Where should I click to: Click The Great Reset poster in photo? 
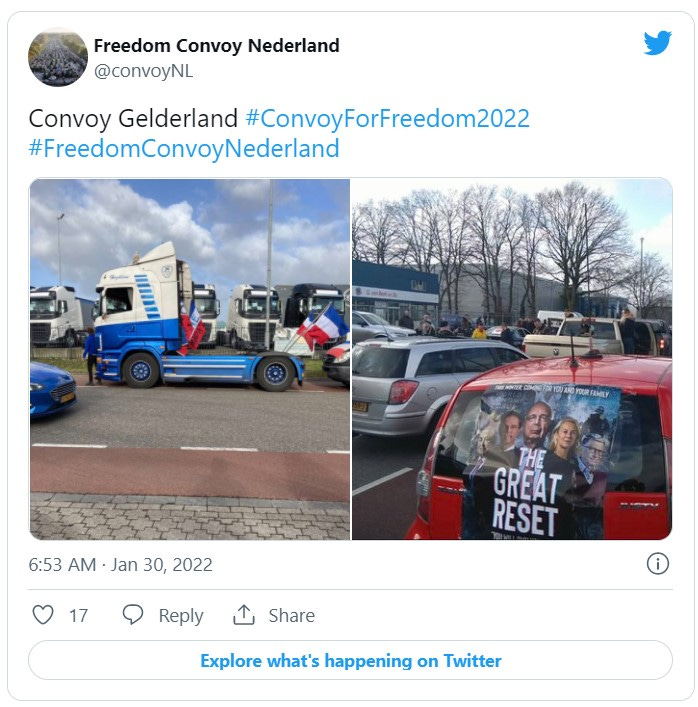[x=541, y=461]
